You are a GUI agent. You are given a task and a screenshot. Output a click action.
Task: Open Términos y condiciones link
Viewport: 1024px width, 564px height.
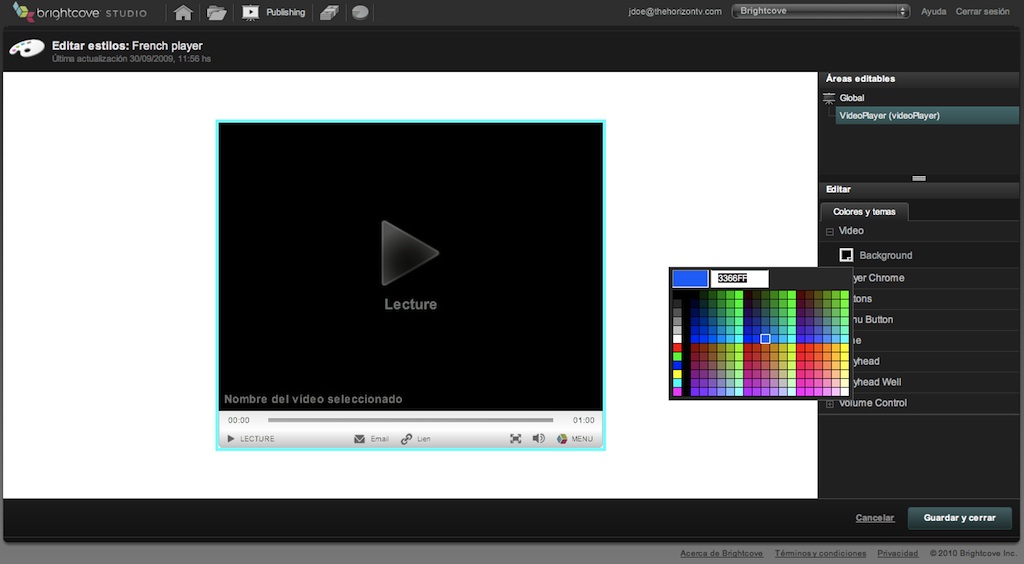(x=820, y=553)
